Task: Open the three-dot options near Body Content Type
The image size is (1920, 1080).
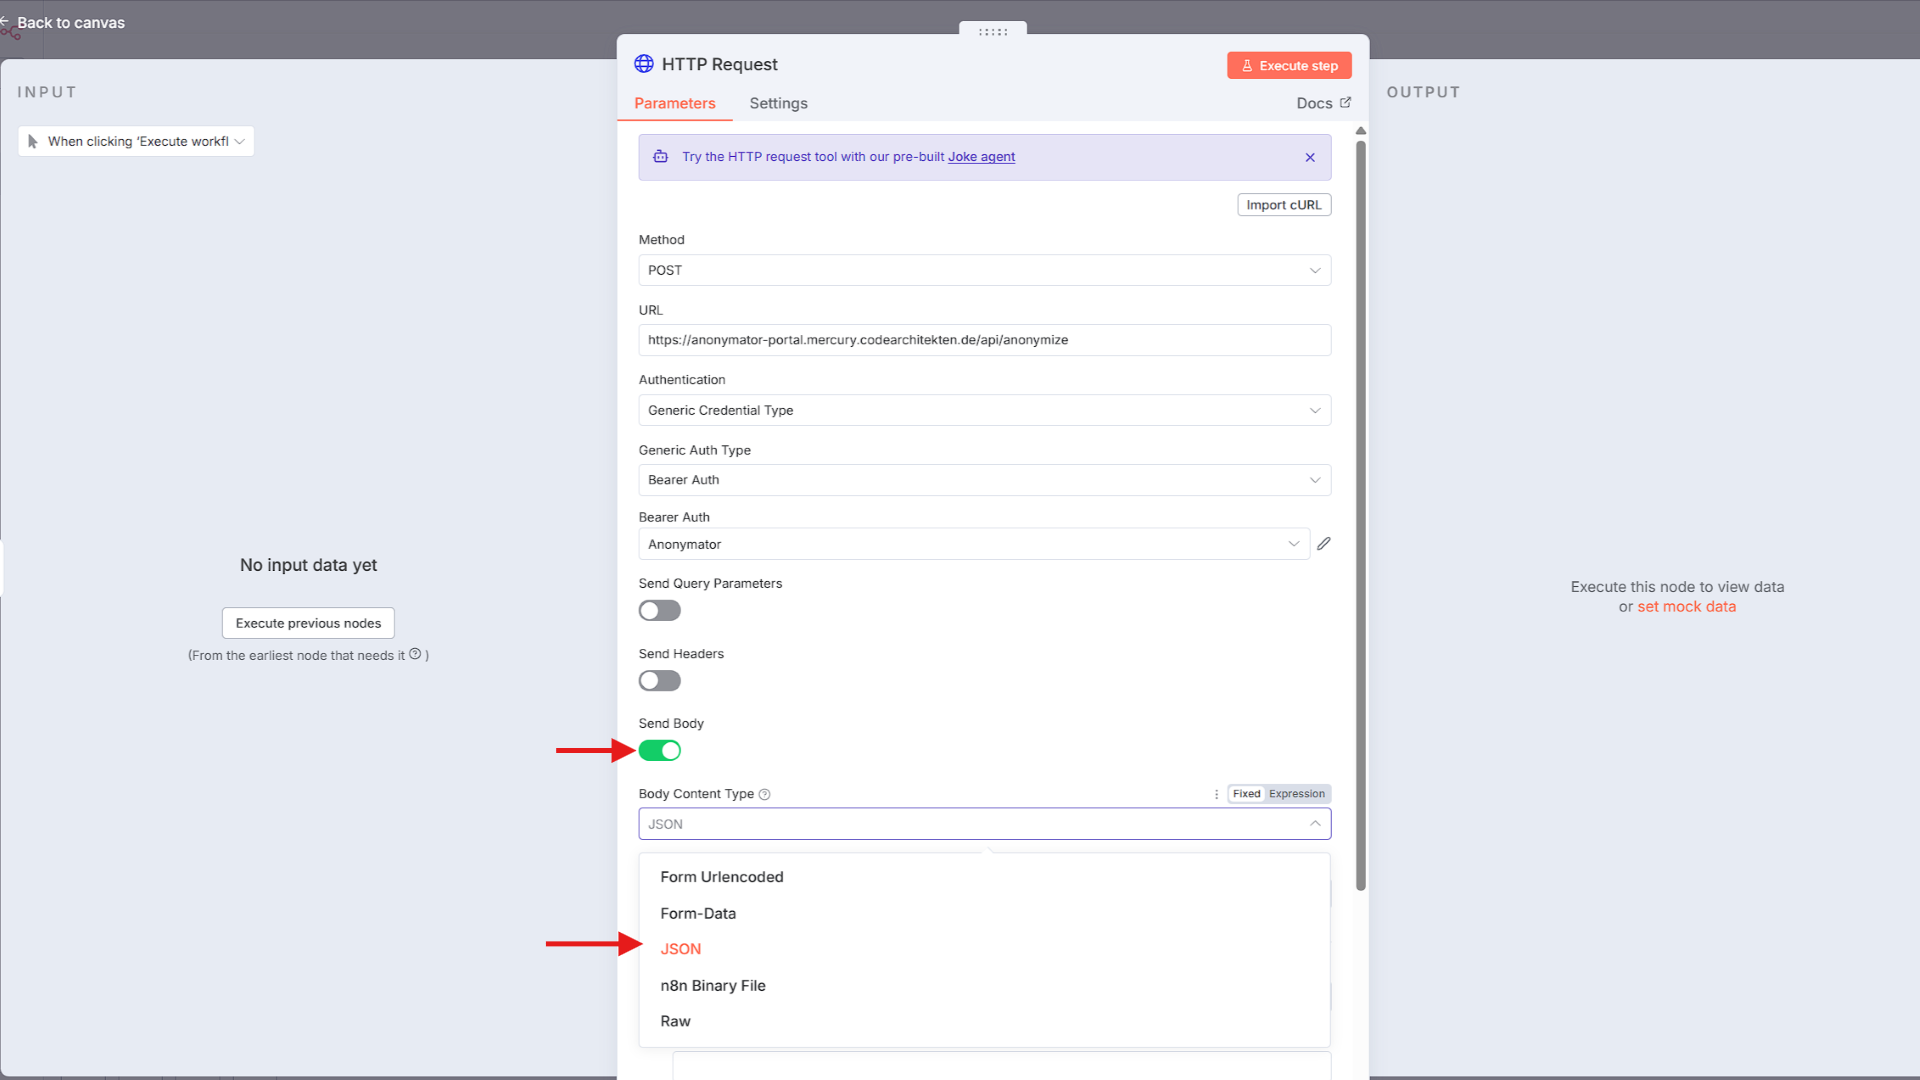Action: point(1216,793)
